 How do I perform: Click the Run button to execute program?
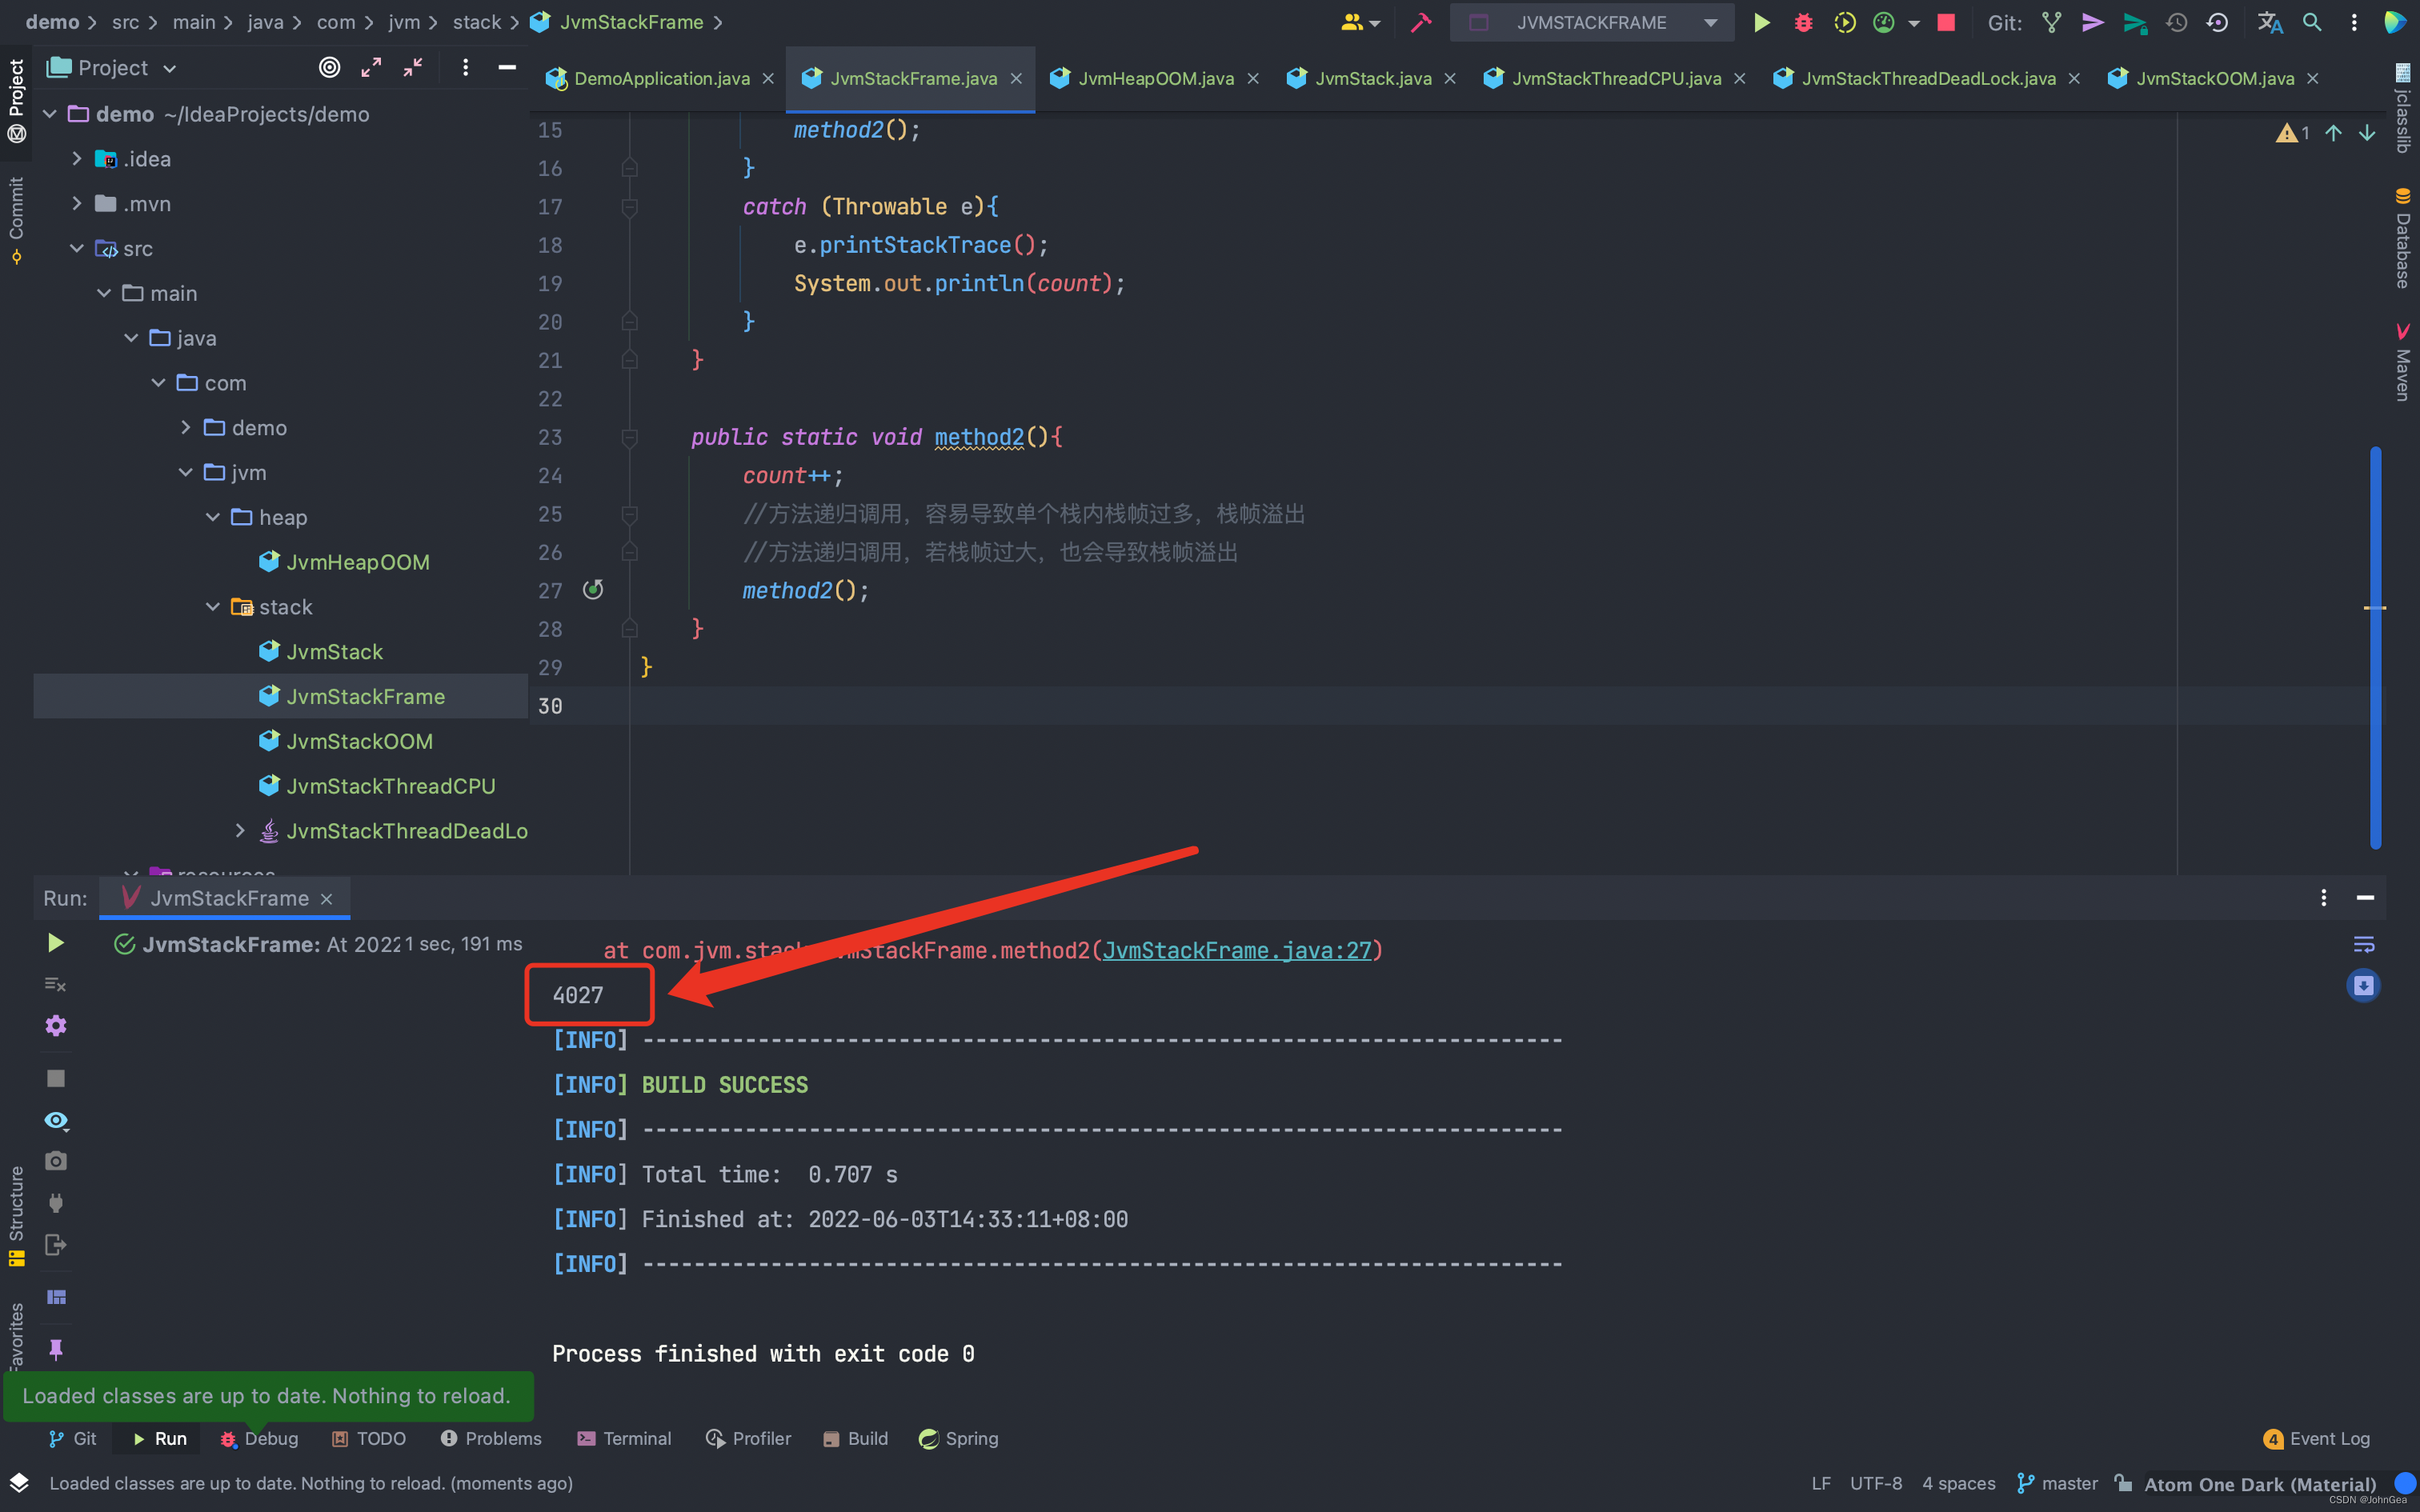[x=1761, y=21]
